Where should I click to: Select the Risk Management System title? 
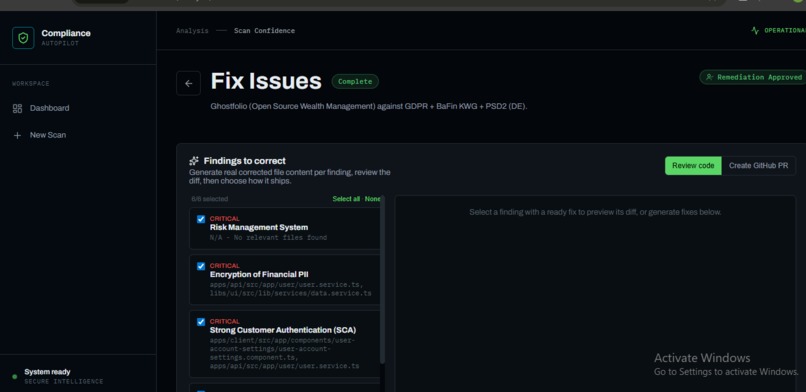point(259,228)
